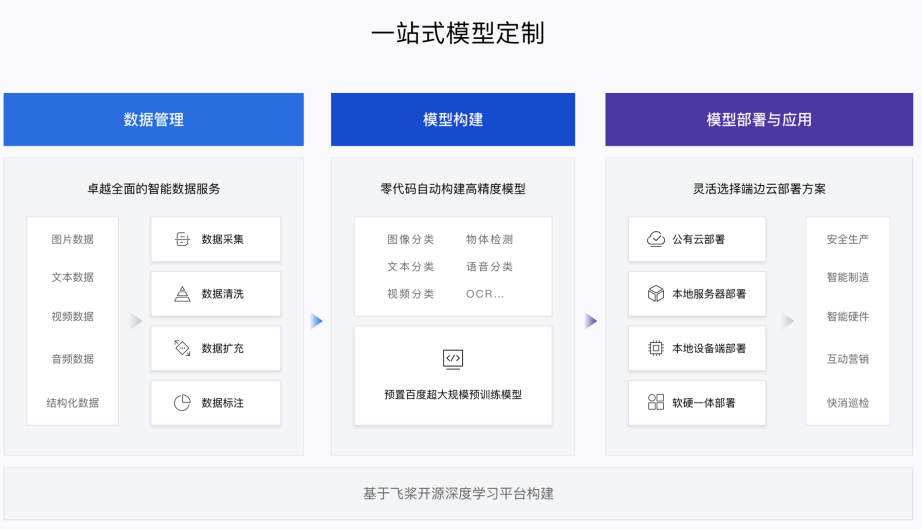
Task: Choose 图像分类 model type
Action: (x=410, y=240)
